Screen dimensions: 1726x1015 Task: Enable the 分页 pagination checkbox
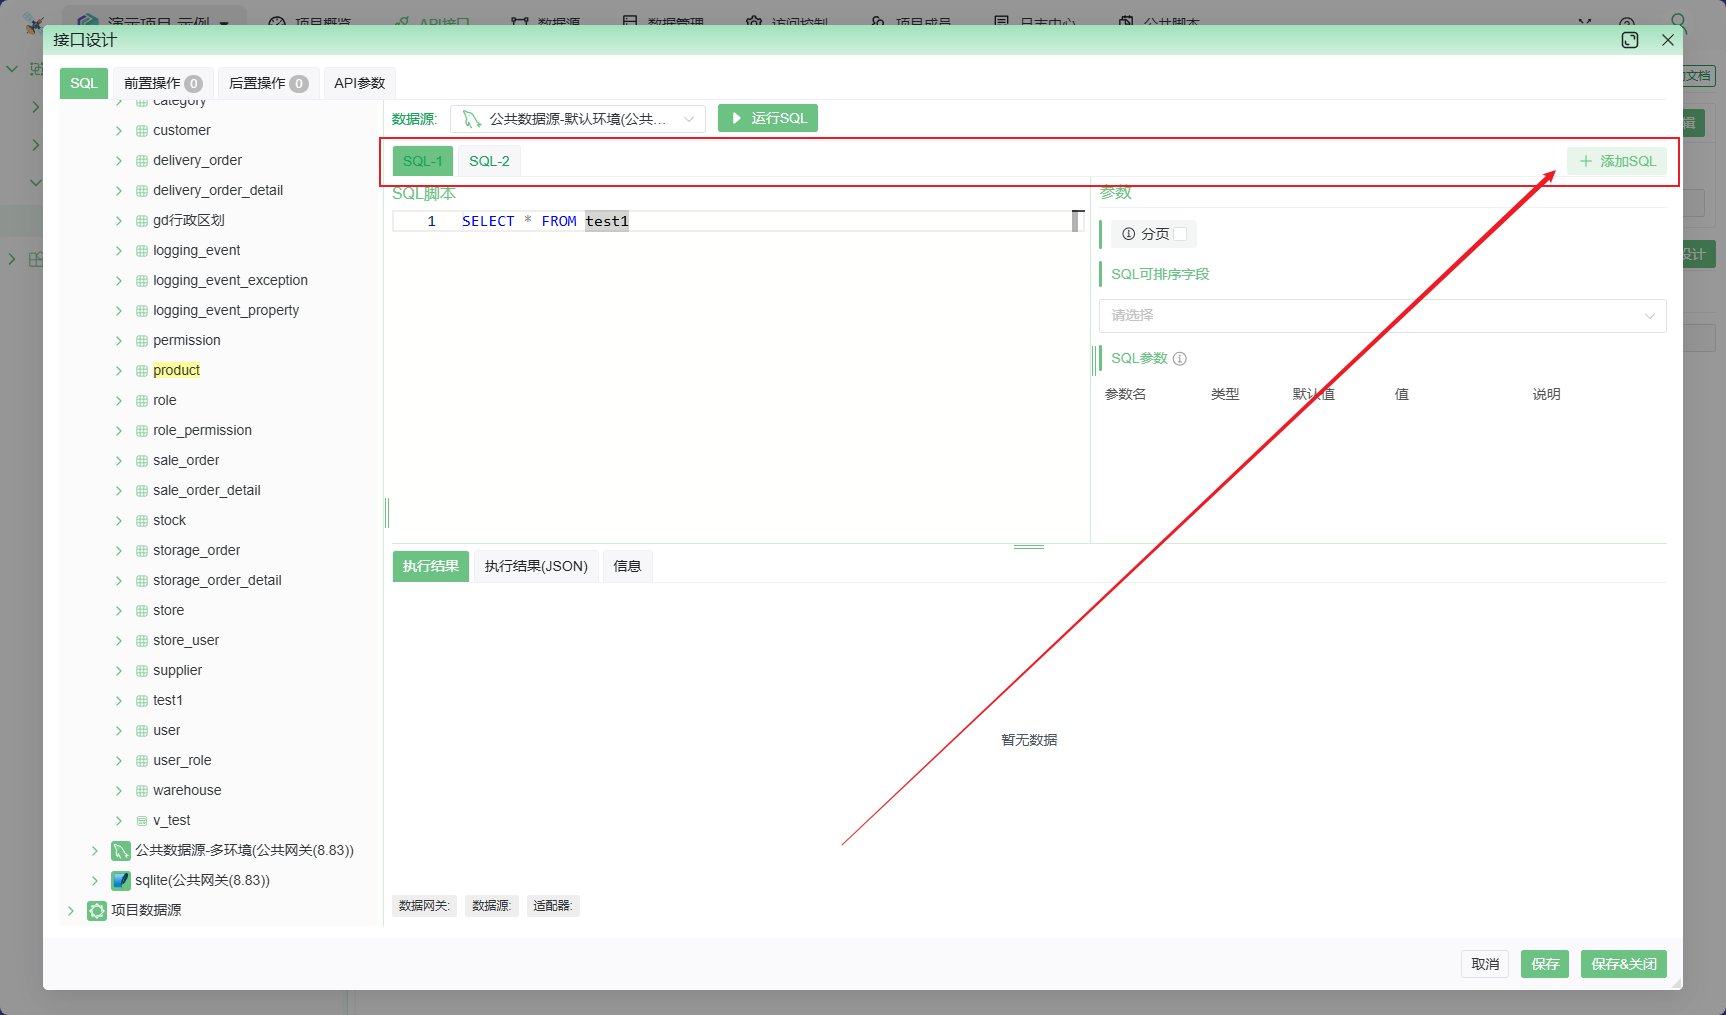(1180, 234)
